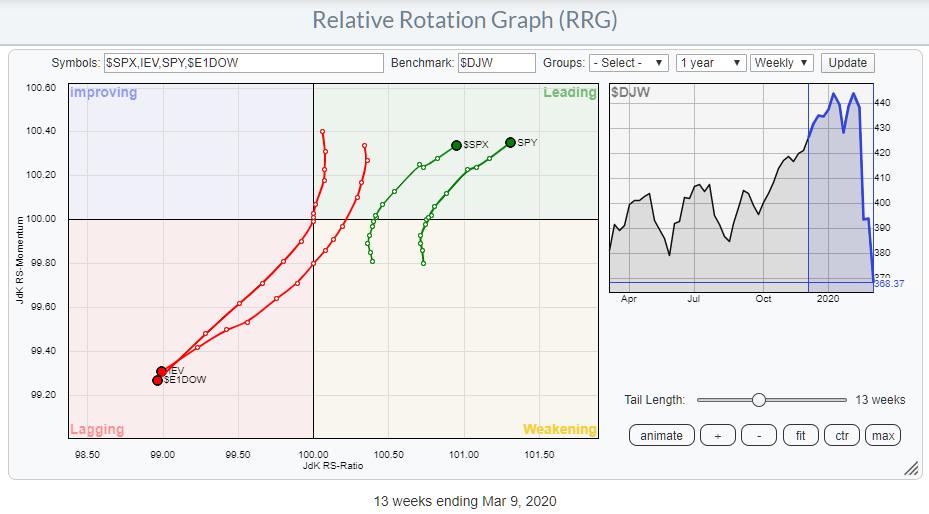929x514 pixels.
Task: Select the $SPX data point marker
Action: (x=456, y=145)
